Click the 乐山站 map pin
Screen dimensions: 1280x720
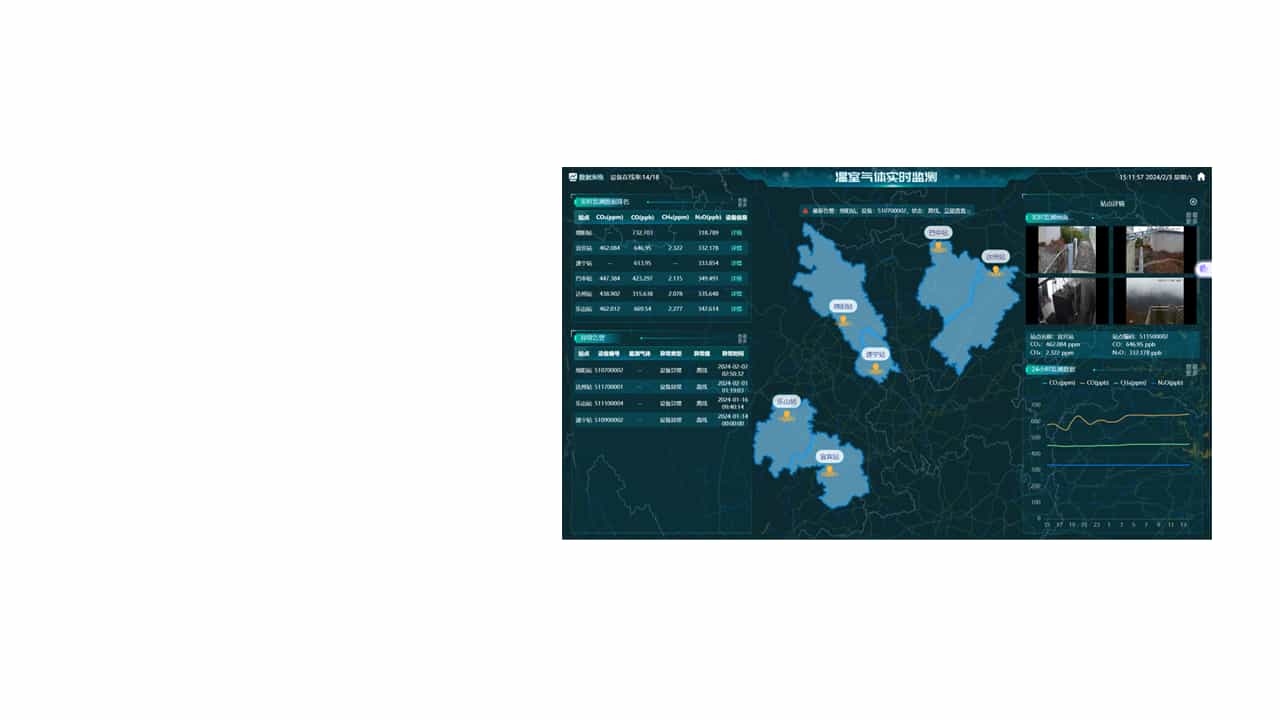coord(787,415)
